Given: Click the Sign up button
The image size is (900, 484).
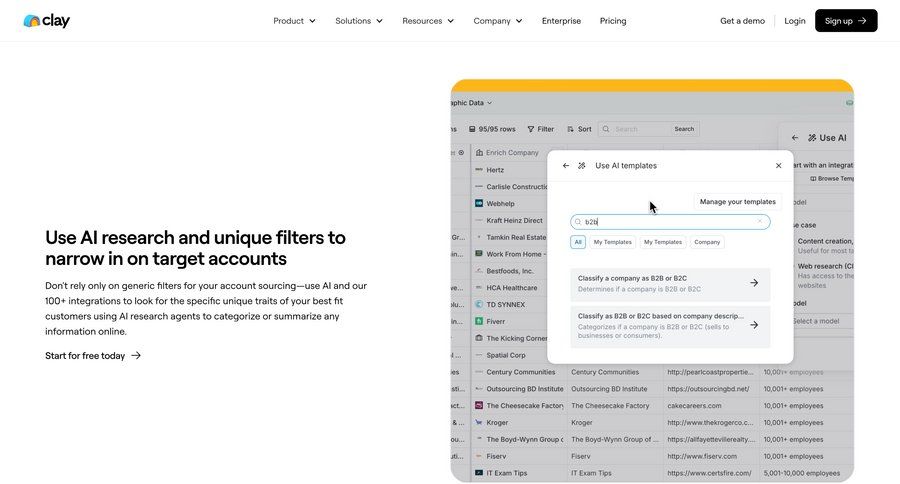Looking at the screenshot, I should [x=846, y=21].
